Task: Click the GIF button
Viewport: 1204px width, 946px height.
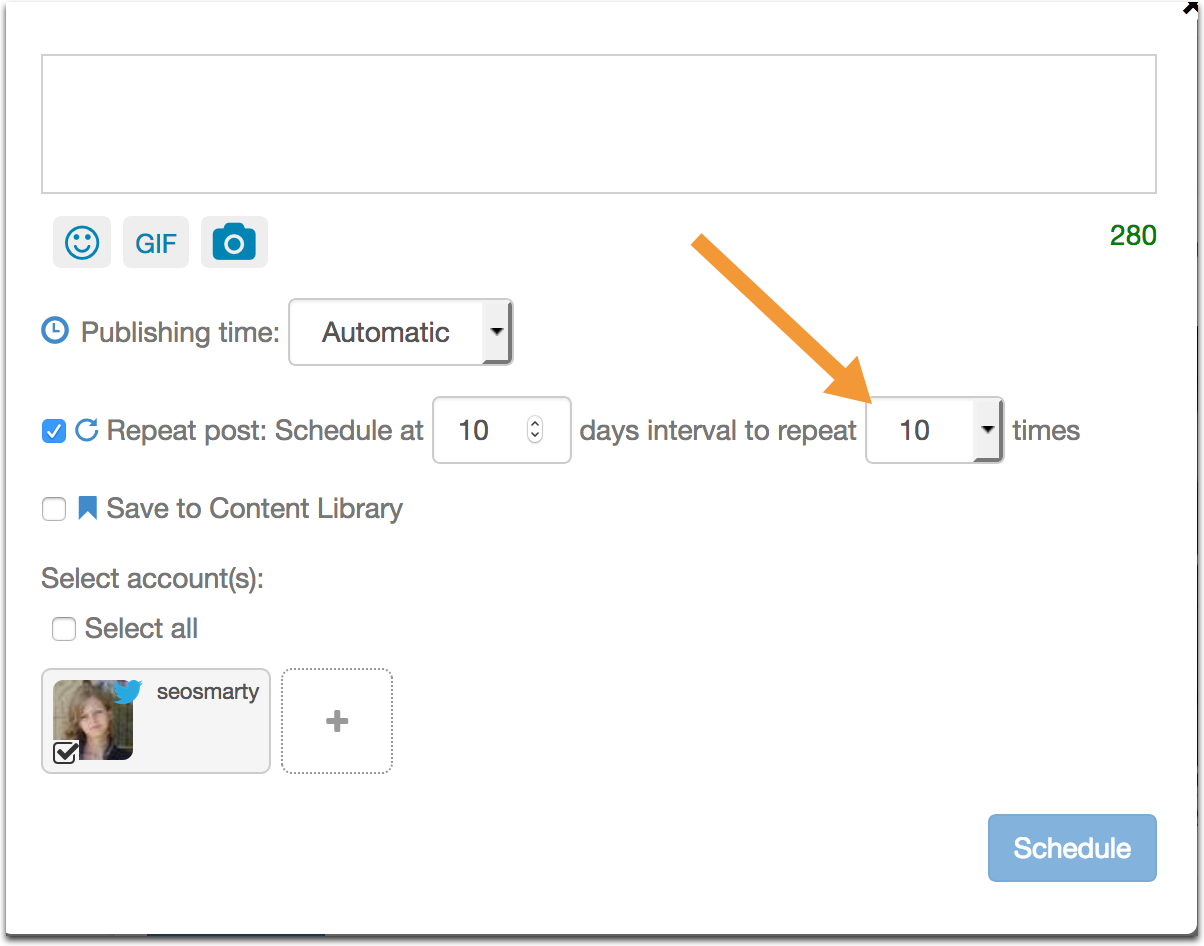Action: [x=156, y=243]
